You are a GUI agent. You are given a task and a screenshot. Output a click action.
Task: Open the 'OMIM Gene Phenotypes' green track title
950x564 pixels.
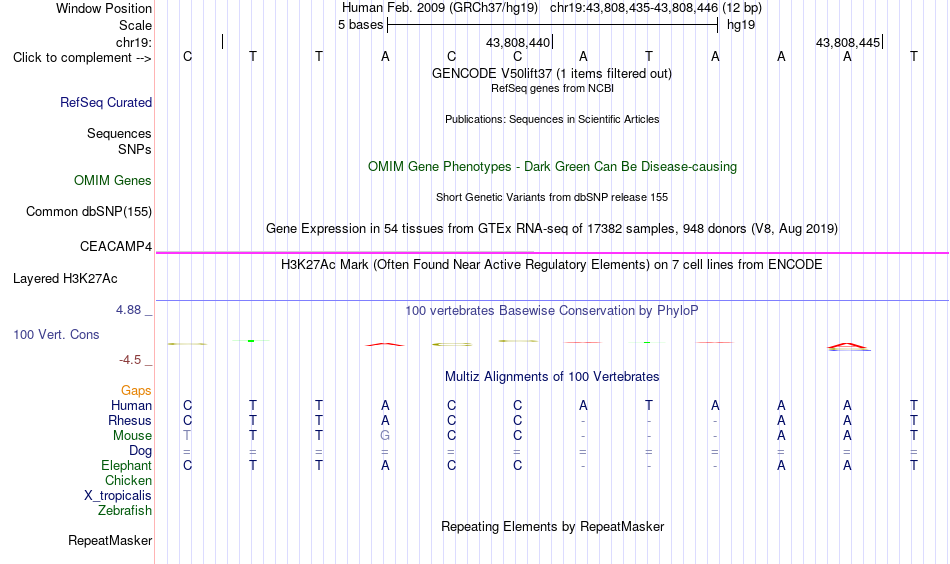click(553, 167)
